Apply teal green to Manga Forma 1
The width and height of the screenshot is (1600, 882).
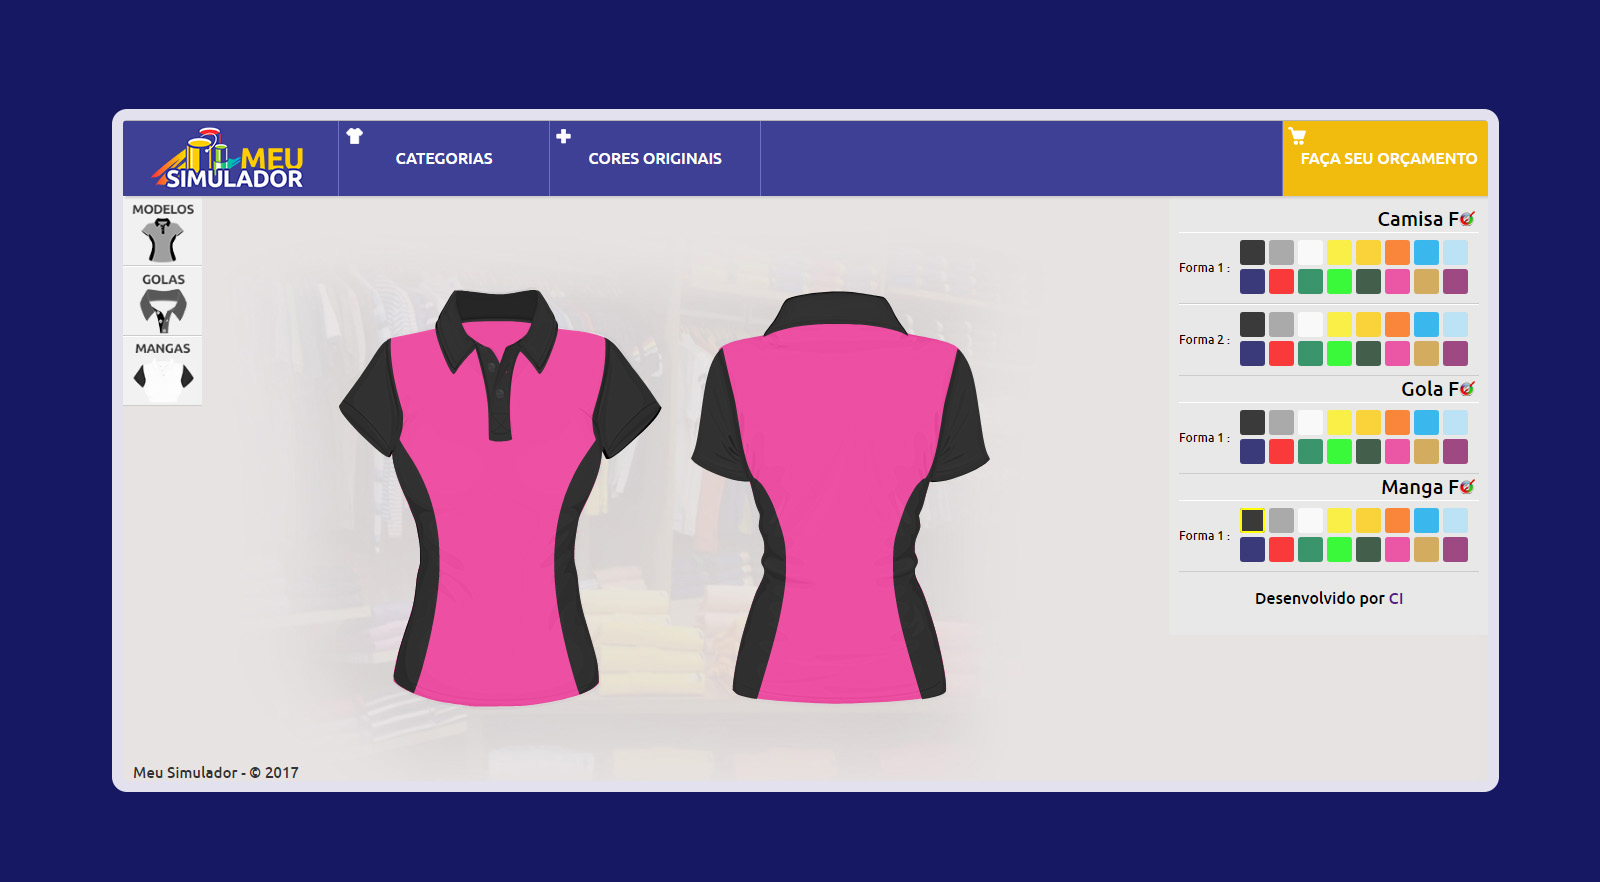coord(1310,549)
